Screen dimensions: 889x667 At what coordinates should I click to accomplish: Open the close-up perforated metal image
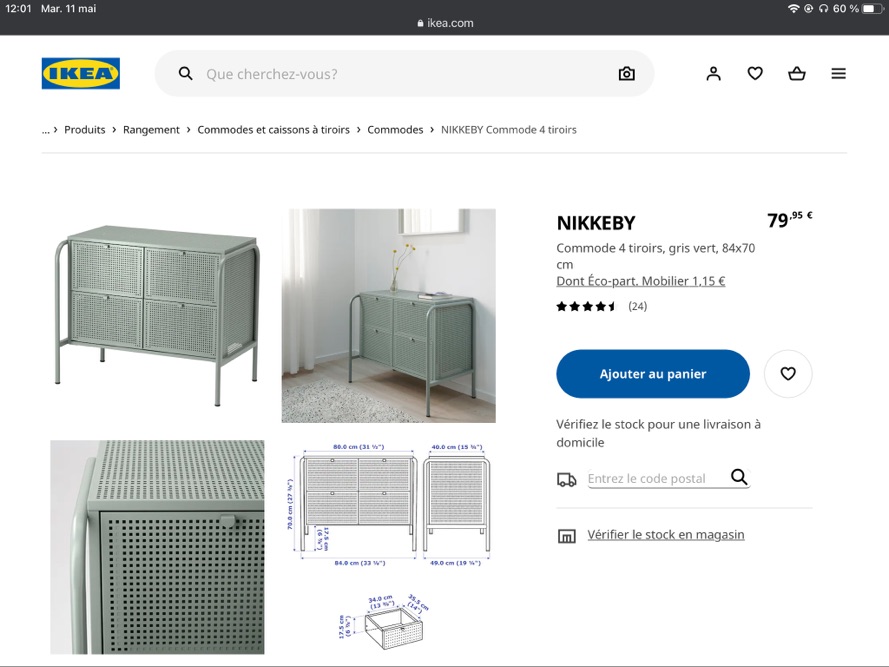(158, 547)
